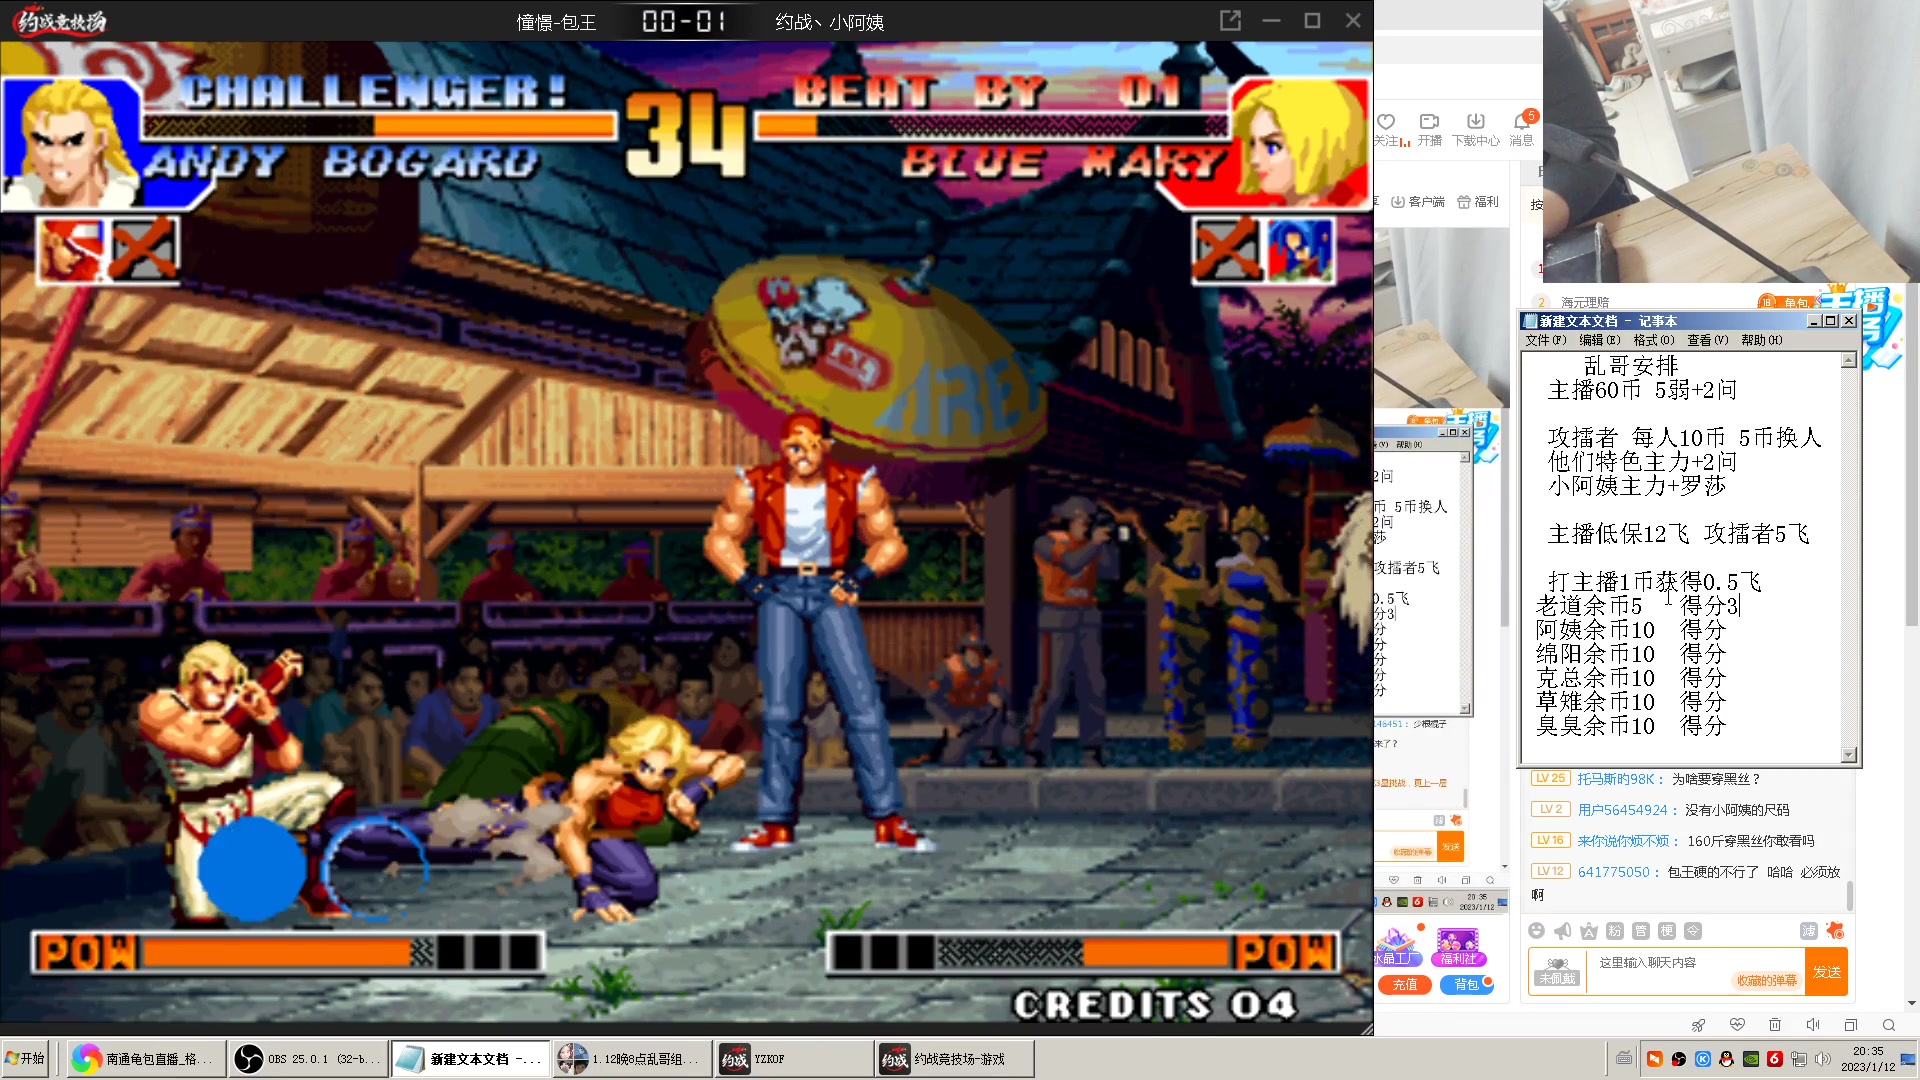Open 下载中心 download icon
This screenshot has height=1080, width=1920.
click(x=1476, y=122)
